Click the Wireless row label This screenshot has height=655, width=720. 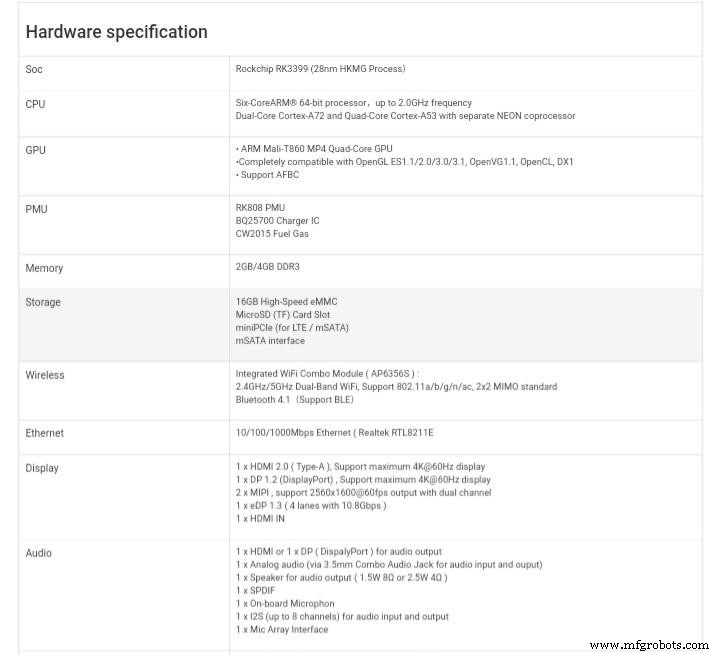coord(45,375)
